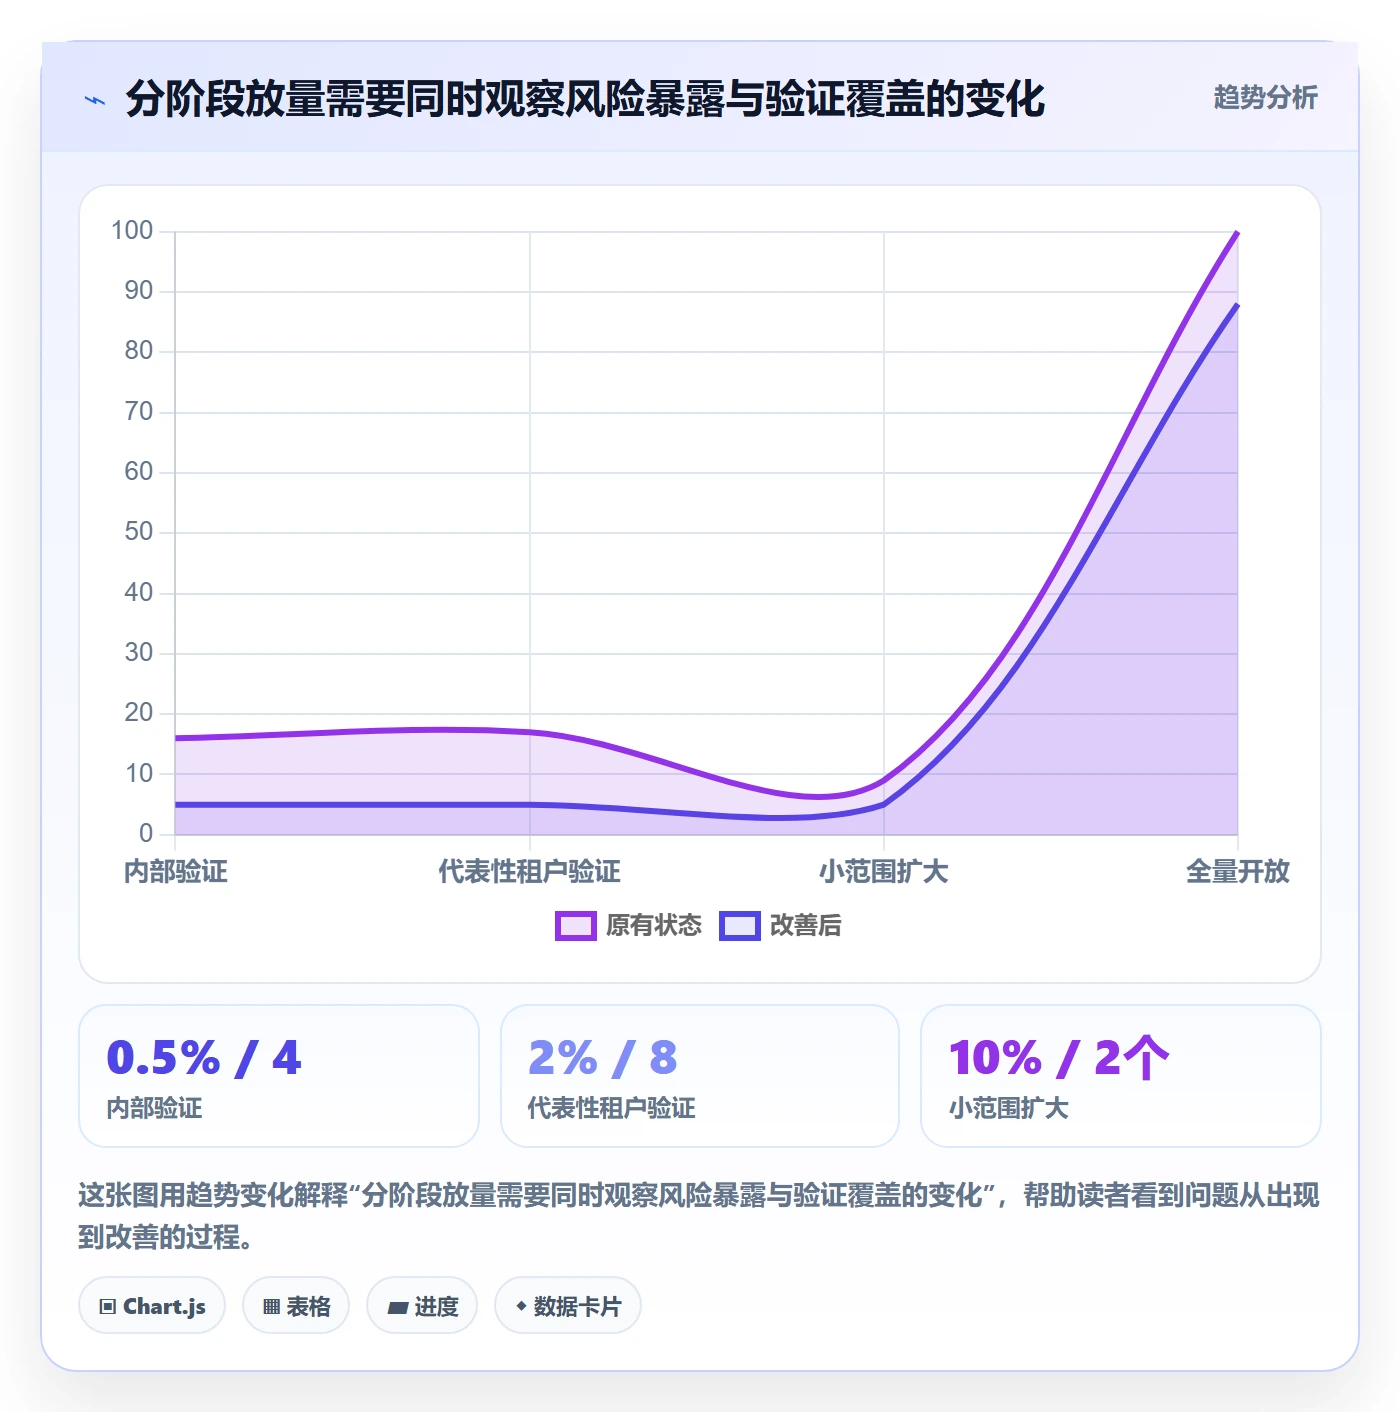The width and height of the screenshot is (1400, 1412).
Task: Toggle the 原有状态 legend swatch
Action: 576,926
